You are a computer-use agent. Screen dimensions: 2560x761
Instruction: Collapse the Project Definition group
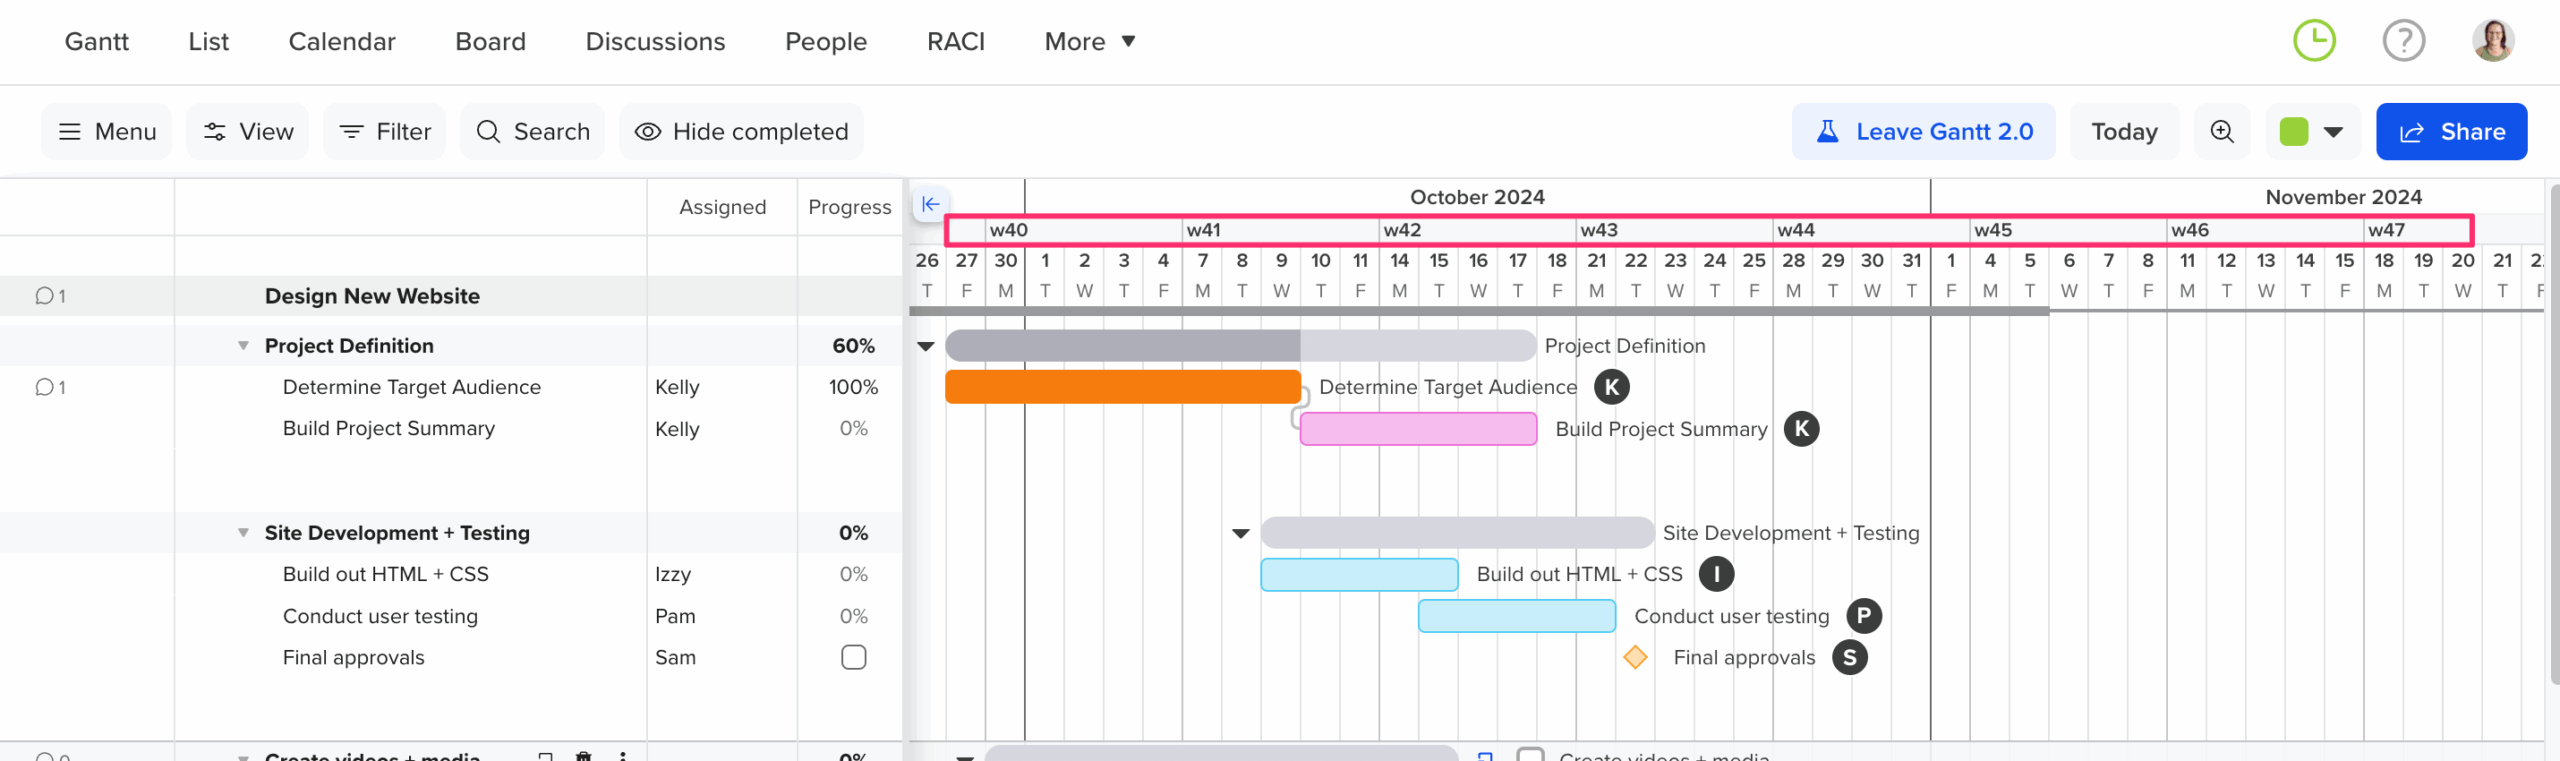243,346
